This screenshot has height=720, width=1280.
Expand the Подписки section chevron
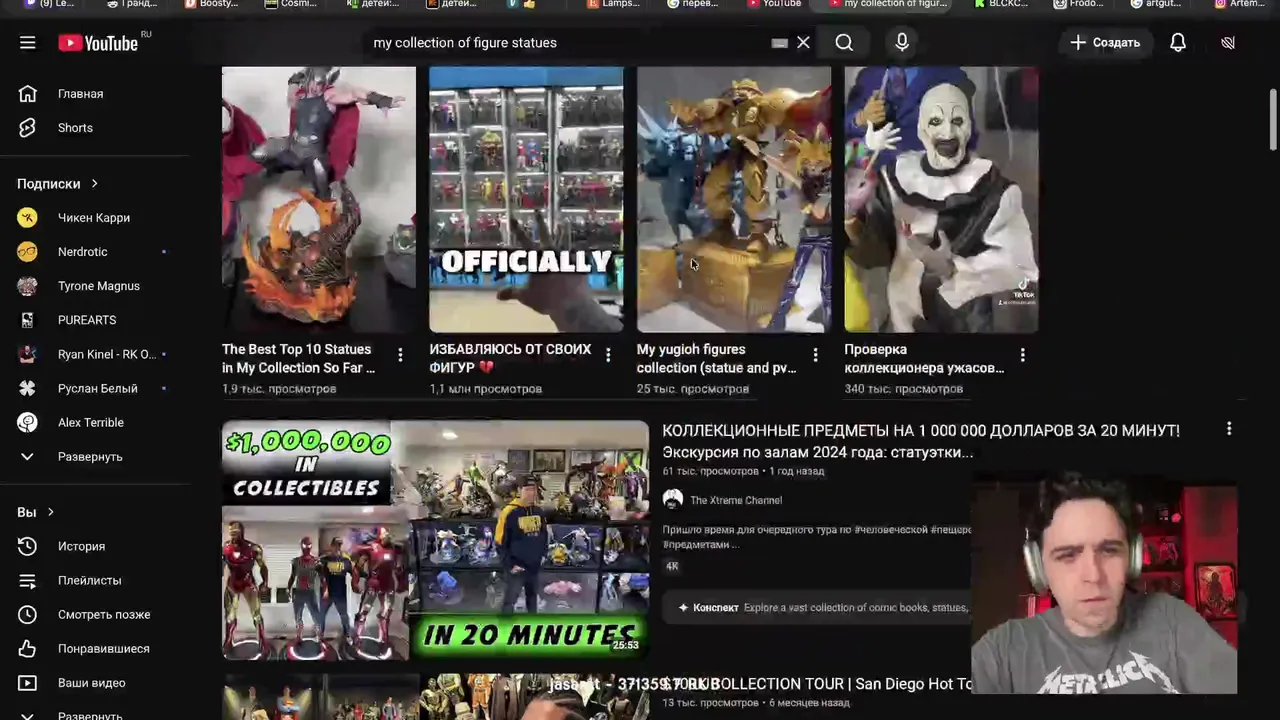(x=95, y=184)
